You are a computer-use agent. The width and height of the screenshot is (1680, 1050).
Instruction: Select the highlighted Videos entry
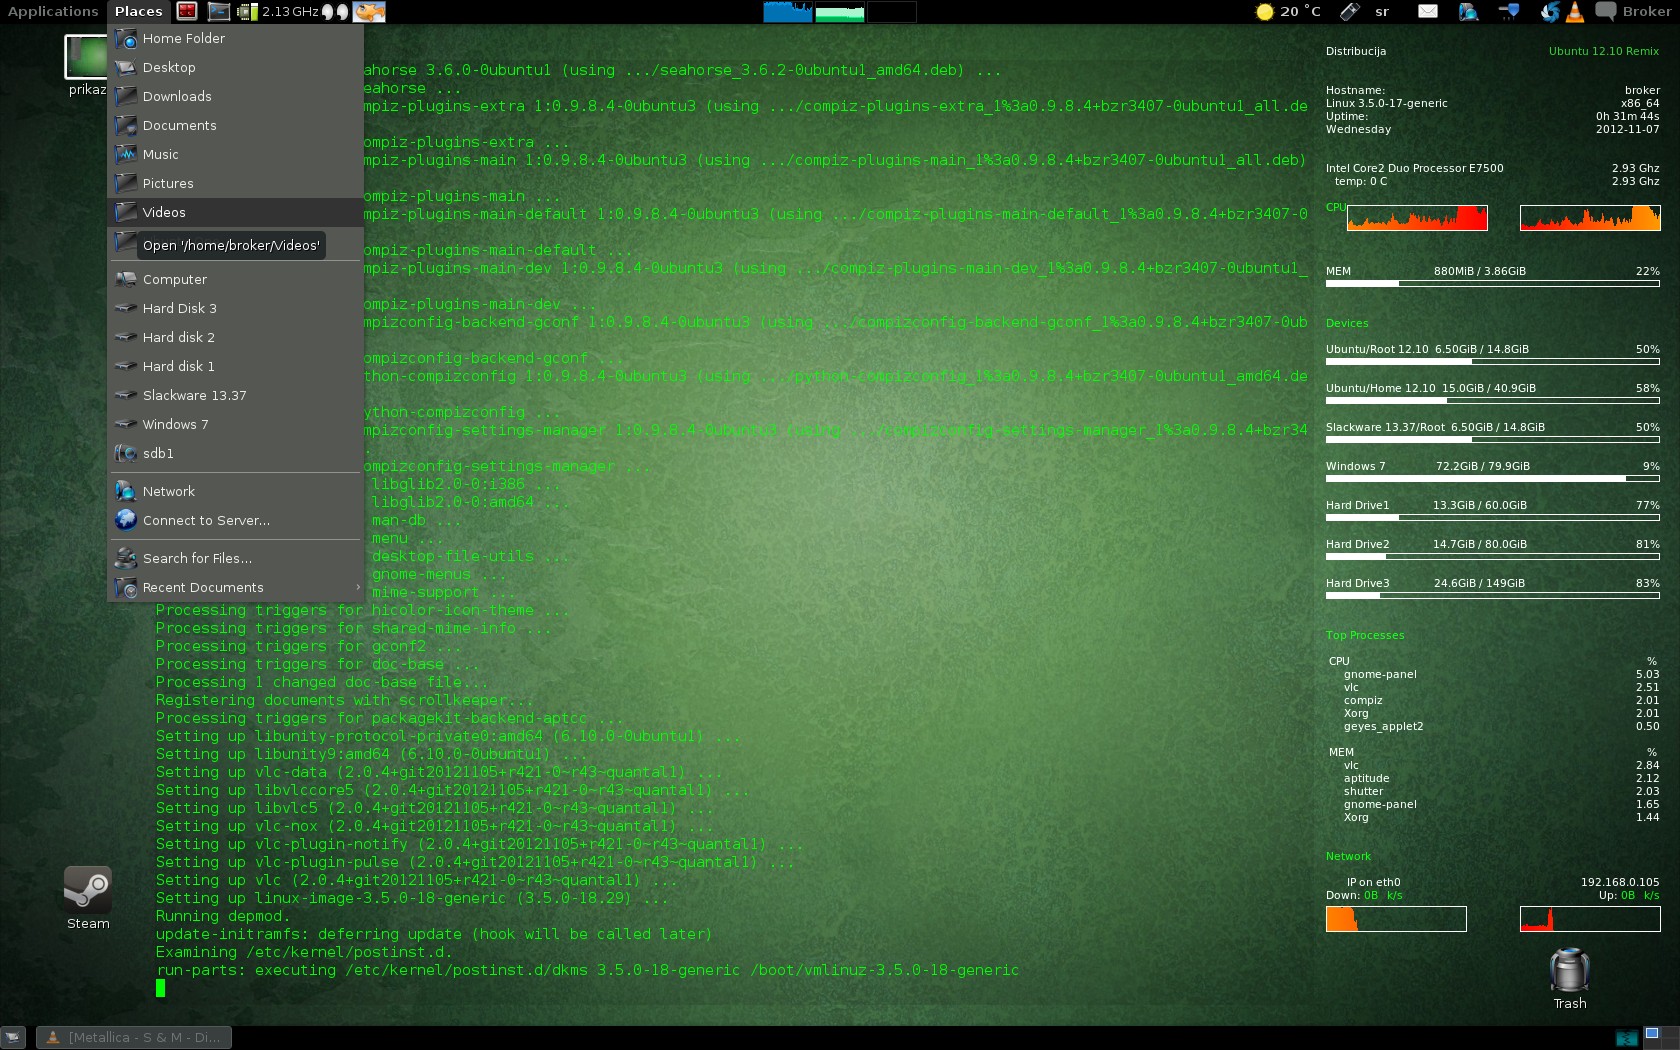(235, 212)
